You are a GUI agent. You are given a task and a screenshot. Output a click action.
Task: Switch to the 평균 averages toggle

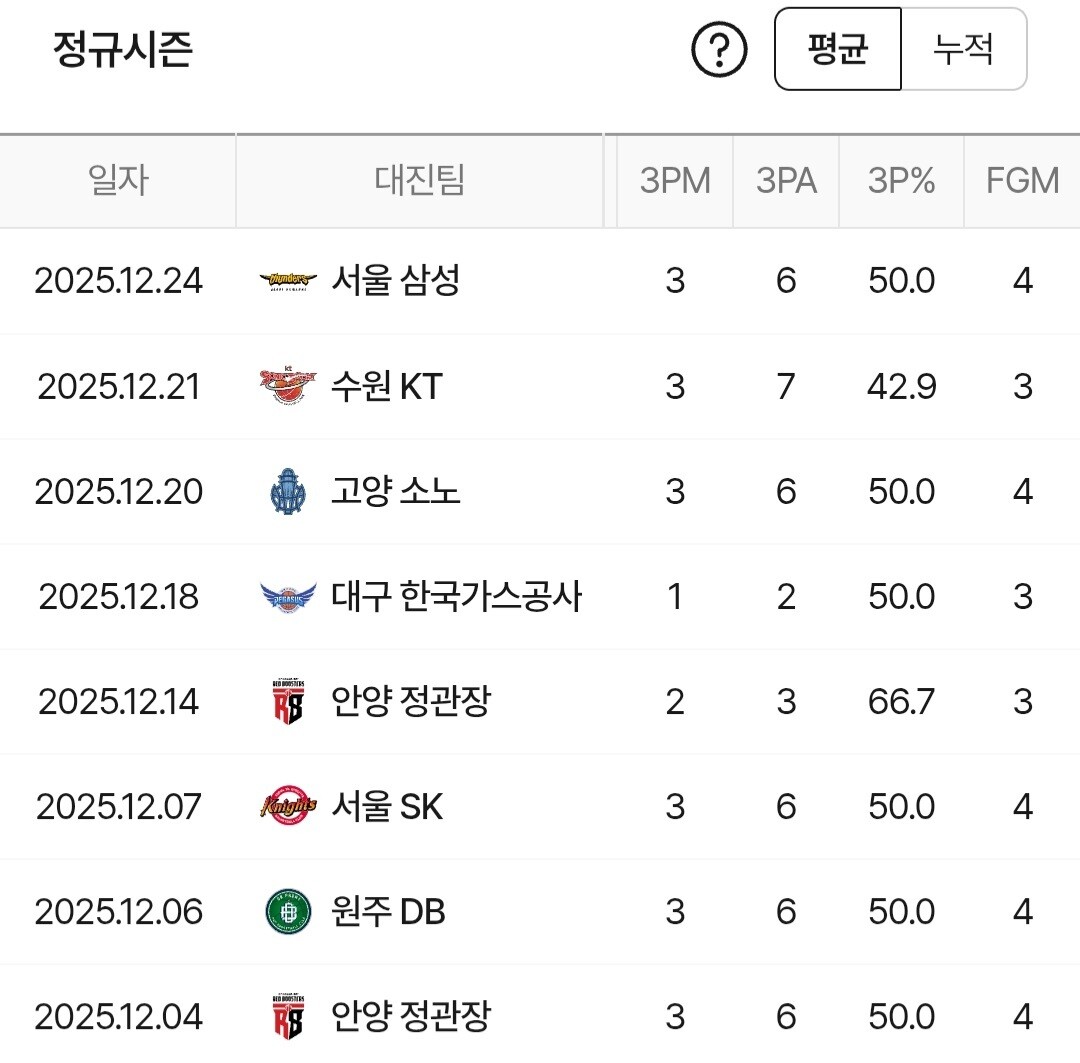point(838,49)
